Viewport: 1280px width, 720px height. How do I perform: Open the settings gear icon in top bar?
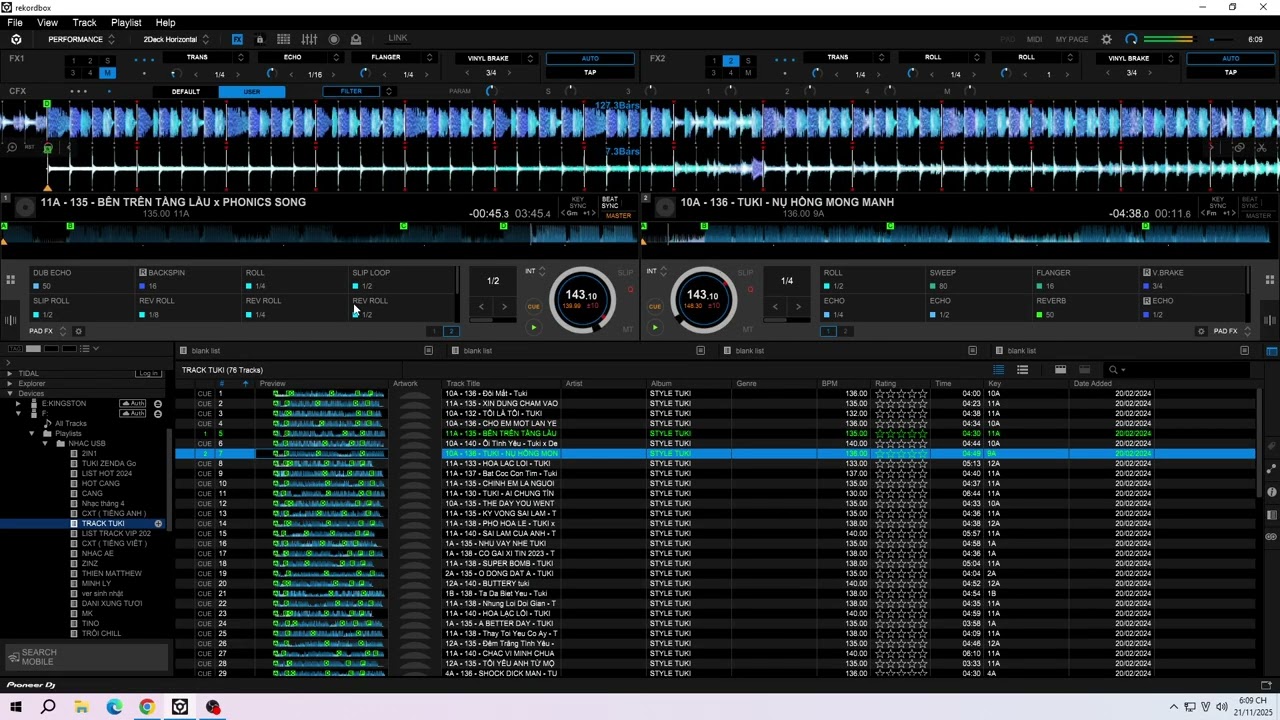[1106, 39]
